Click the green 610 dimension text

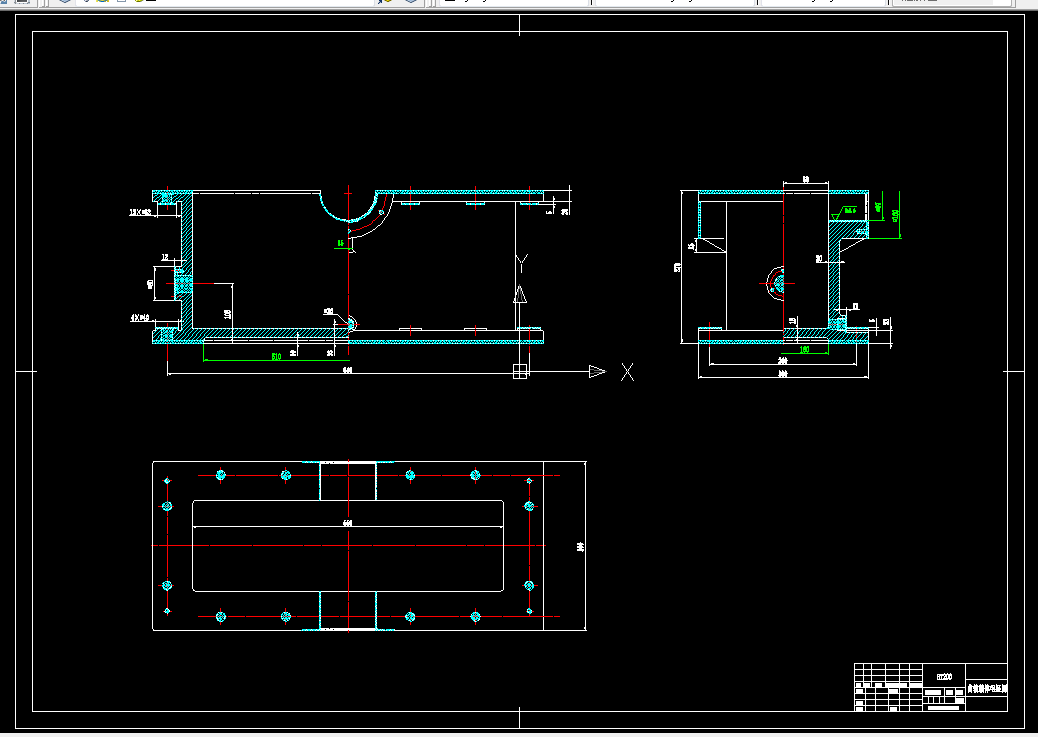click(x=276, y=356)
